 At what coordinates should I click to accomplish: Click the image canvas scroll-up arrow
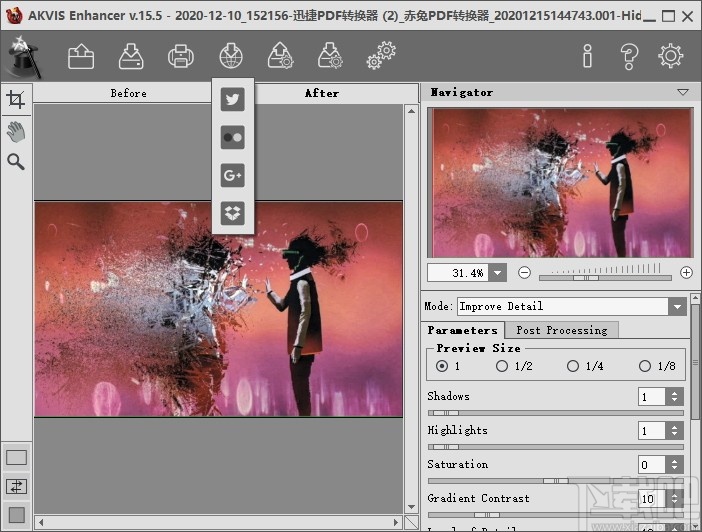pos(411,111)
